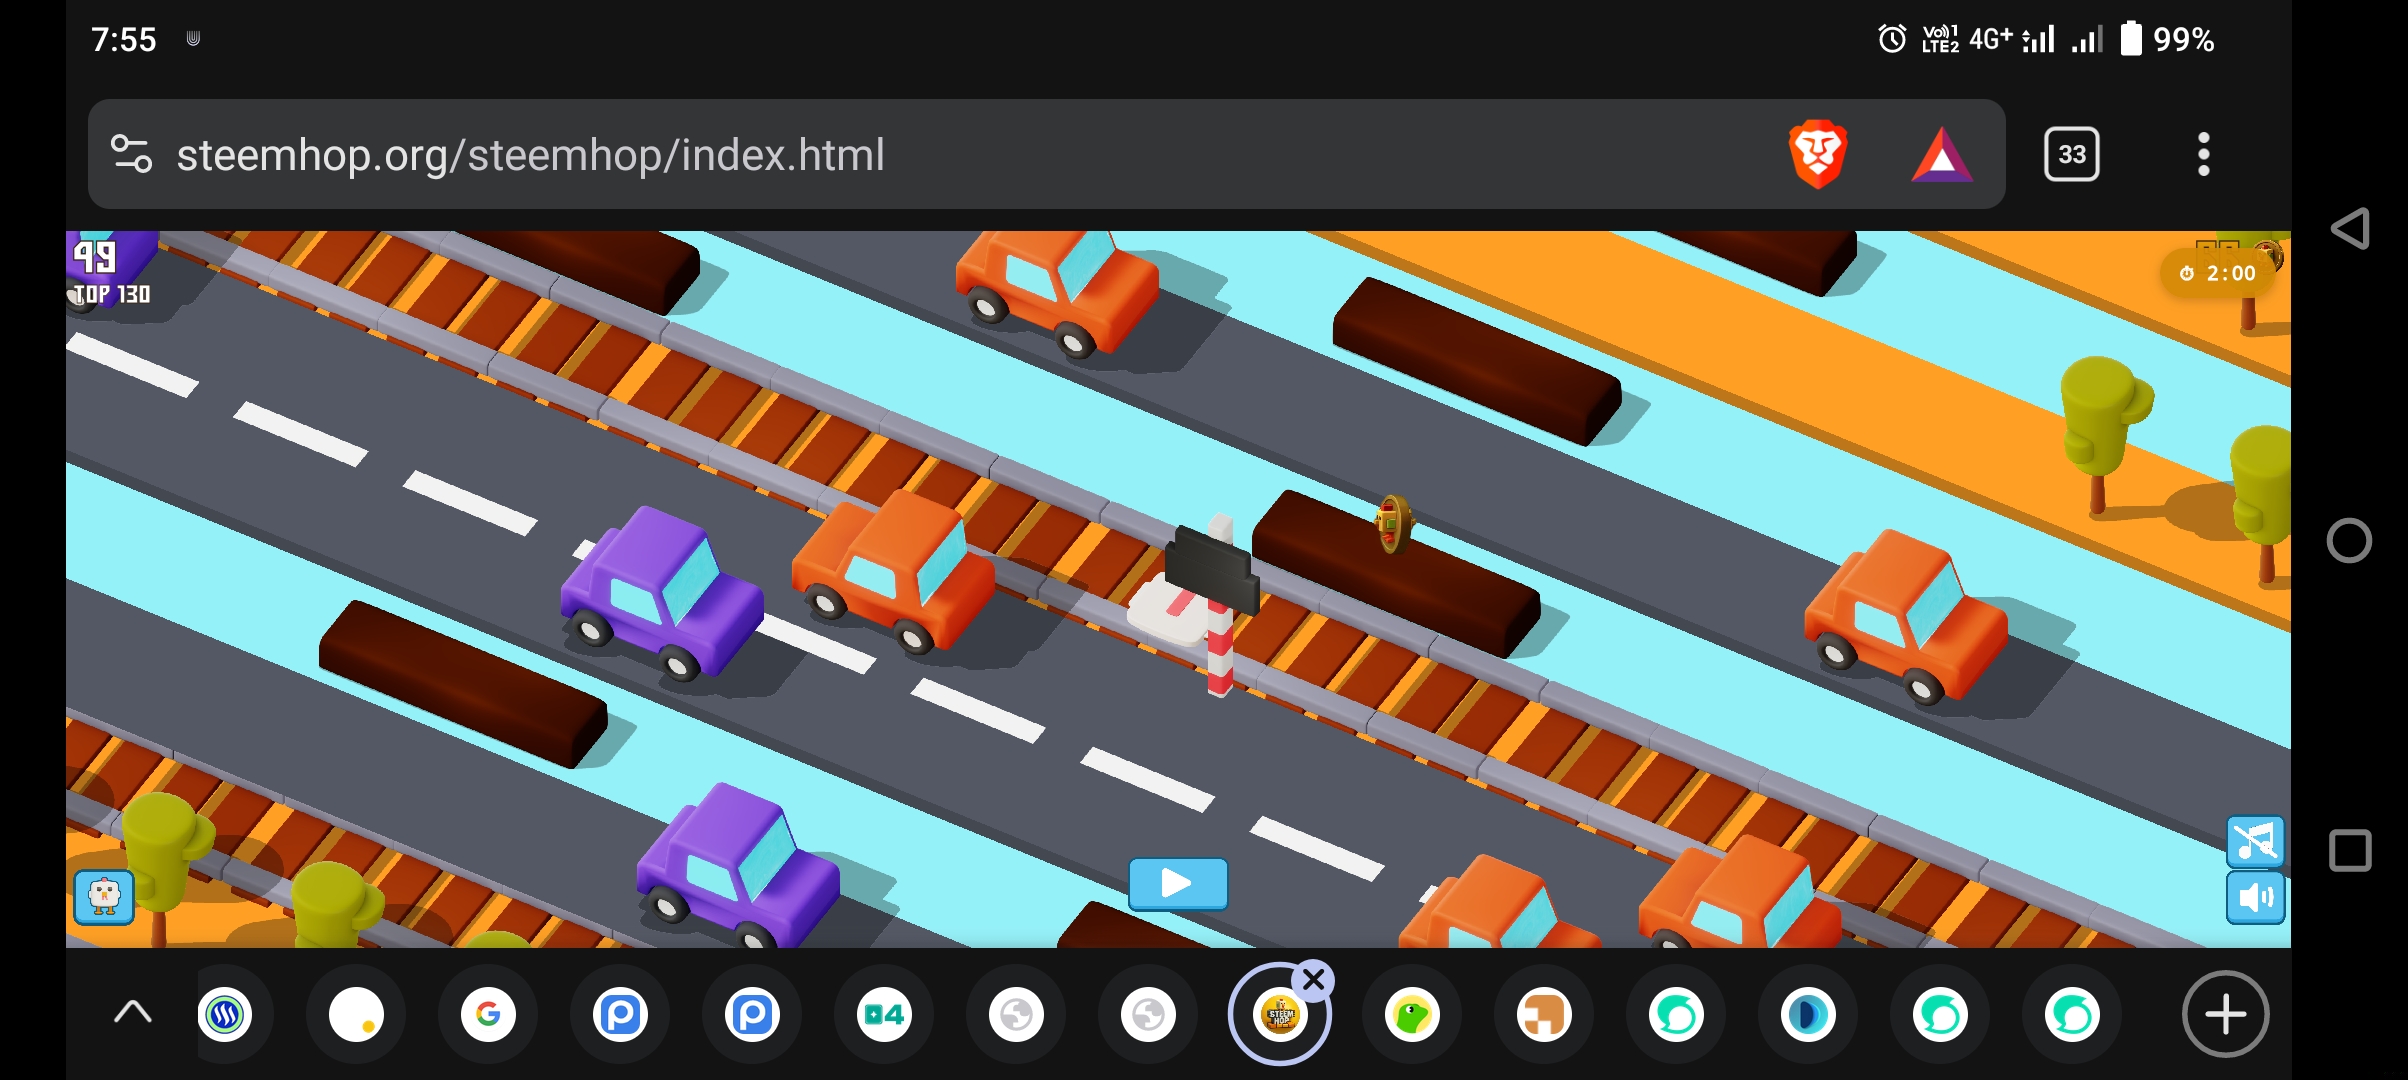Toggle the game sound speaker button
Image resolution: width=2408 pixels, height=1080 pixels.
(x=2255, y=897)
